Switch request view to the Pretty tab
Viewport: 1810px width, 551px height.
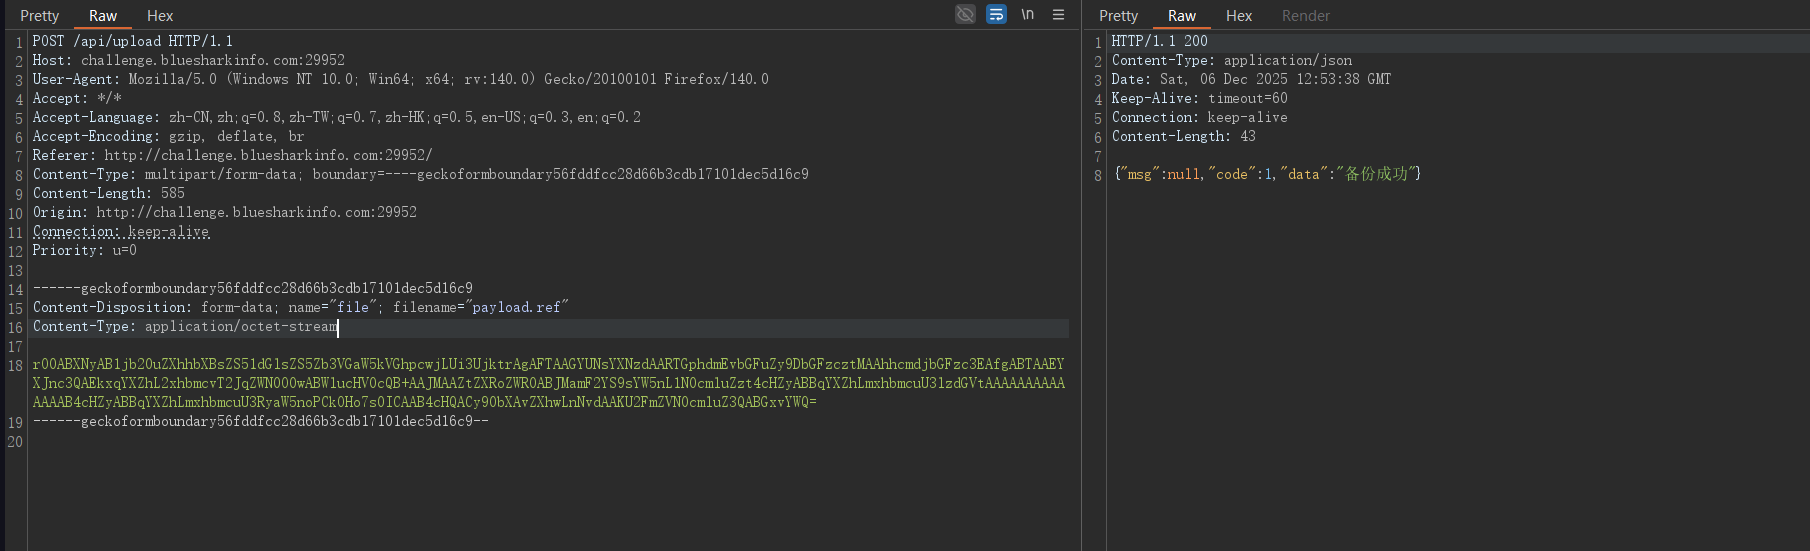click(x=40, y=16)
